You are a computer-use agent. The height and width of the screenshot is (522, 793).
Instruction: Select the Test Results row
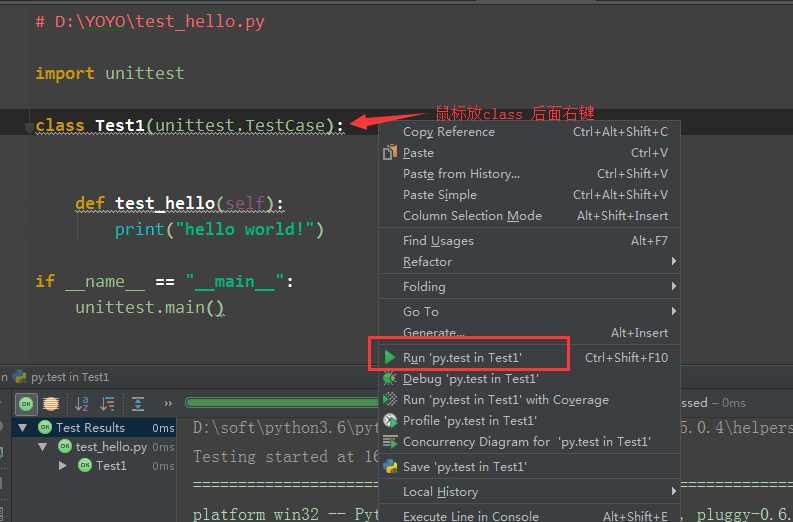94,427
